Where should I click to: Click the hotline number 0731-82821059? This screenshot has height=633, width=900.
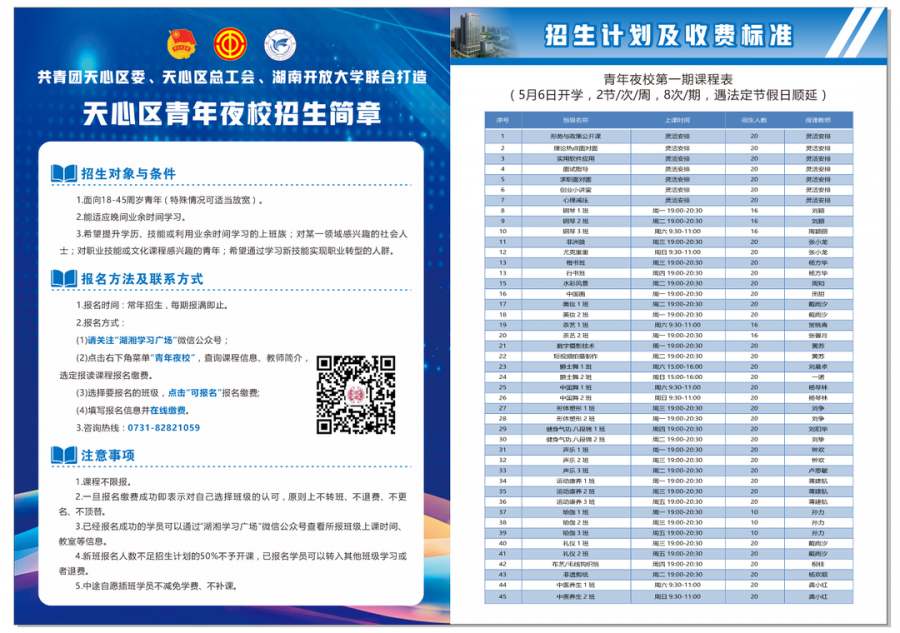click(164, 428)
